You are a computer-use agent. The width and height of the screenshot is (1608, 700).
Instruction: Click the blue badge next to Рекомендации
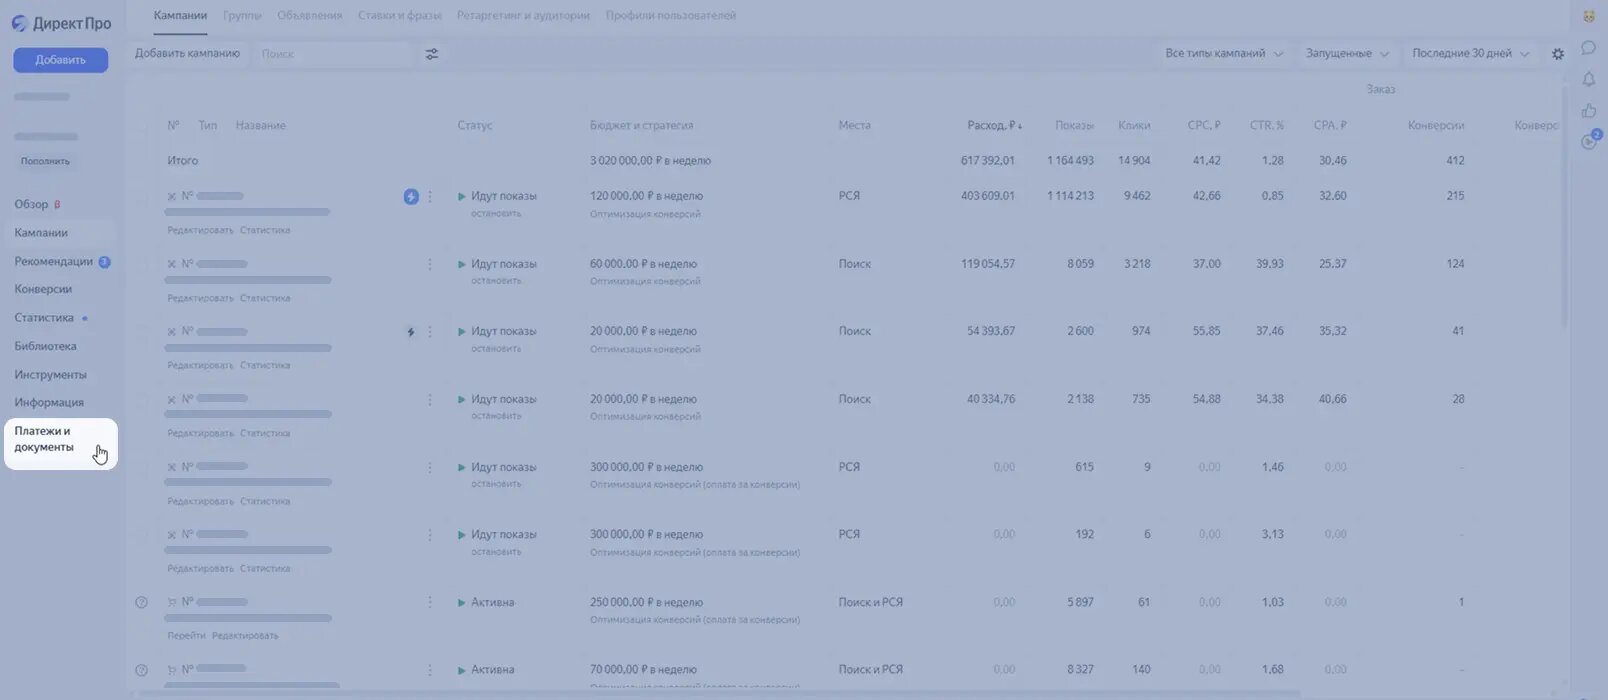[x=104, y=262]
